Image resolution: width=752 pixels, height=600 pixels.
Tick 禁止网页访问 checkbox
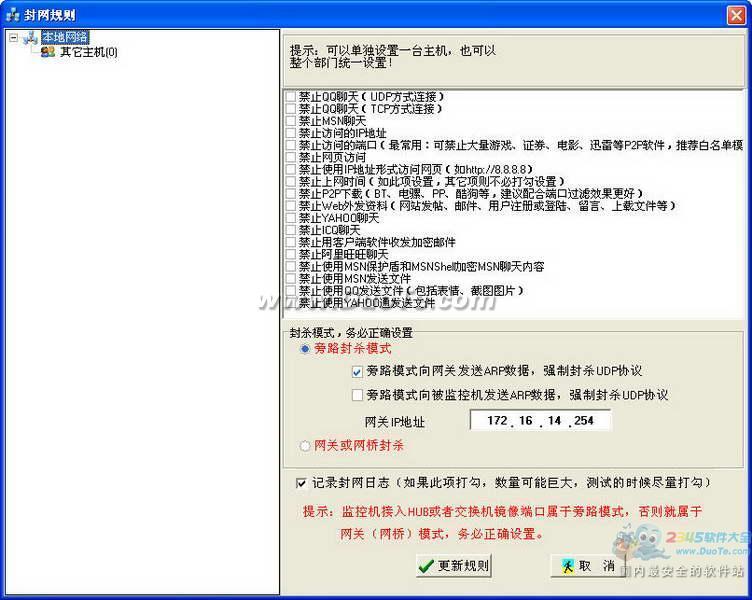pos(291,157)
